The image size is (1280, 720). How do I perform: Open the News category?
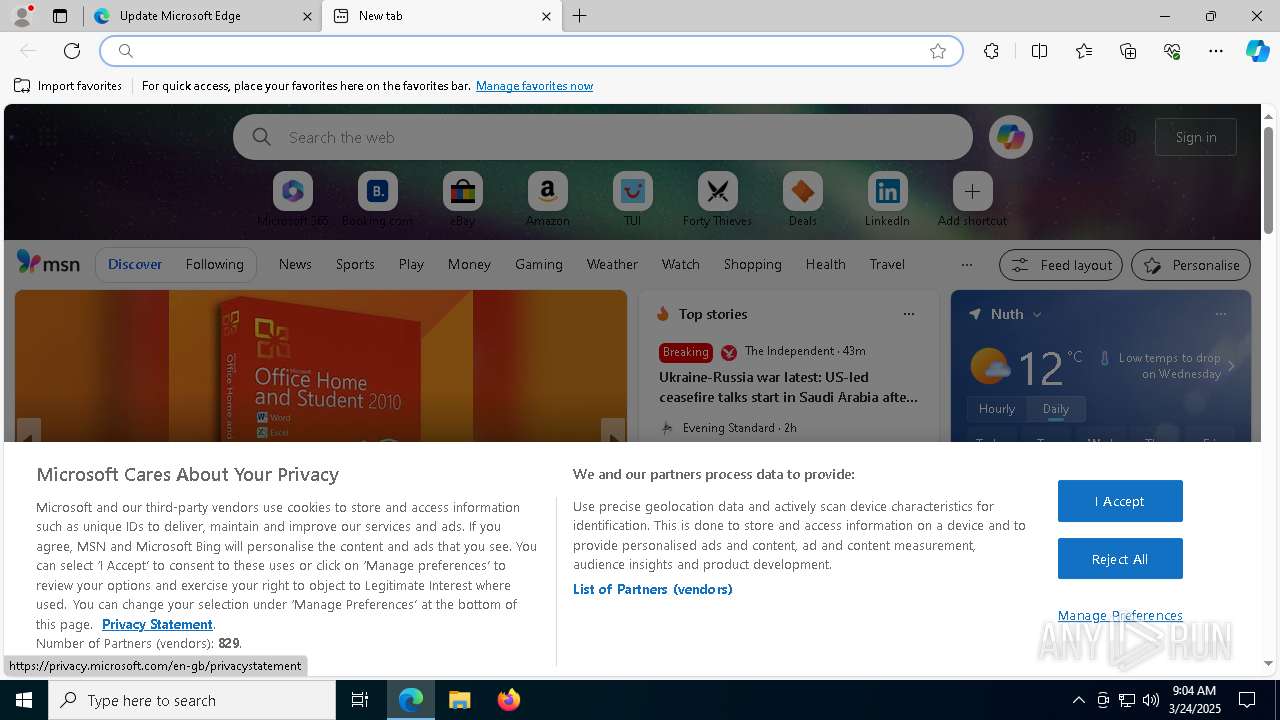[295, 264]
